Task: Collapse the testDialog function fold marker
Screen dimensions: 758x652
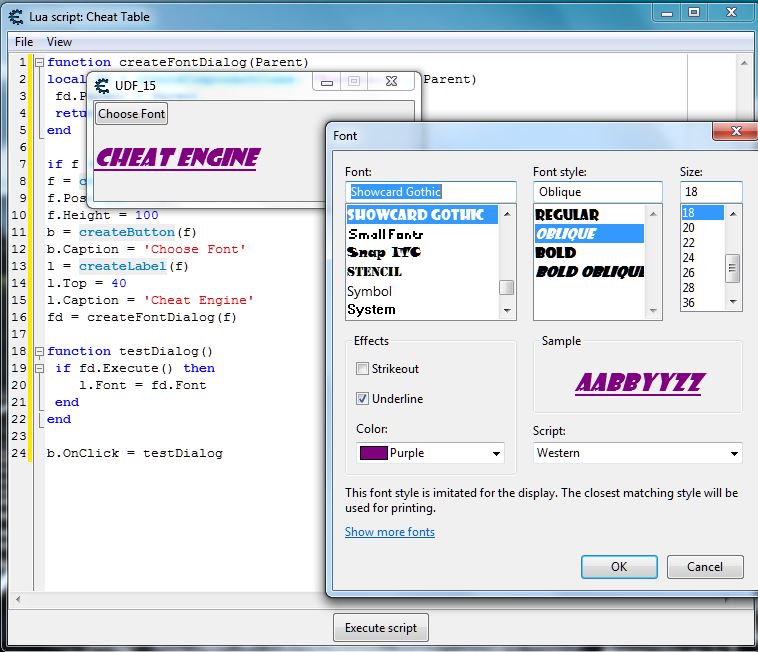Action: (x=40, y=351)
